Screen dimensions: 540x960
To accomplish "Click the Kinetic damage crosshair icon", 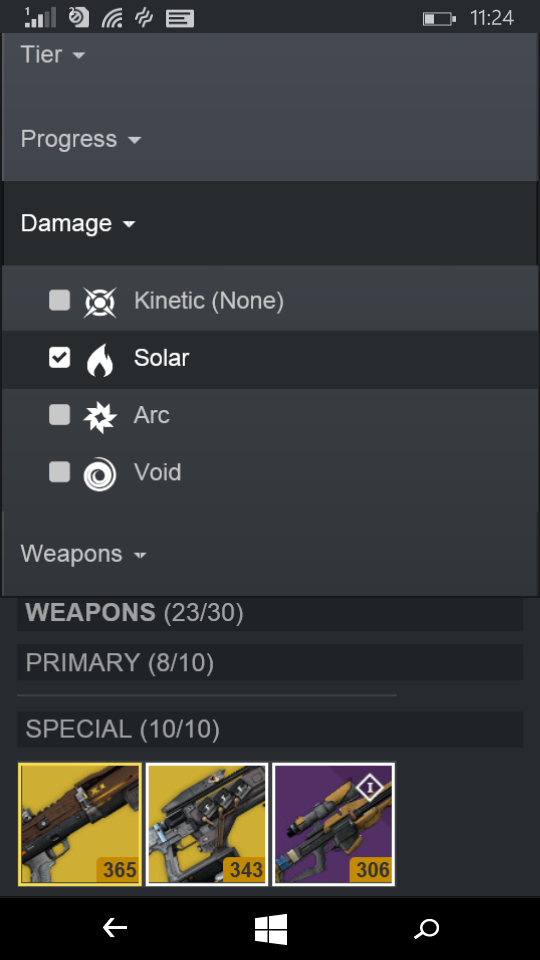I will 100,301.
